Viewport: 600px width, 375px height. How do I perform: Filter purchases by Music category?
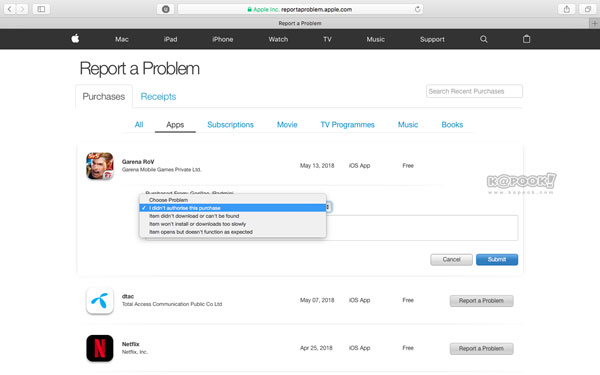(408, 124)
